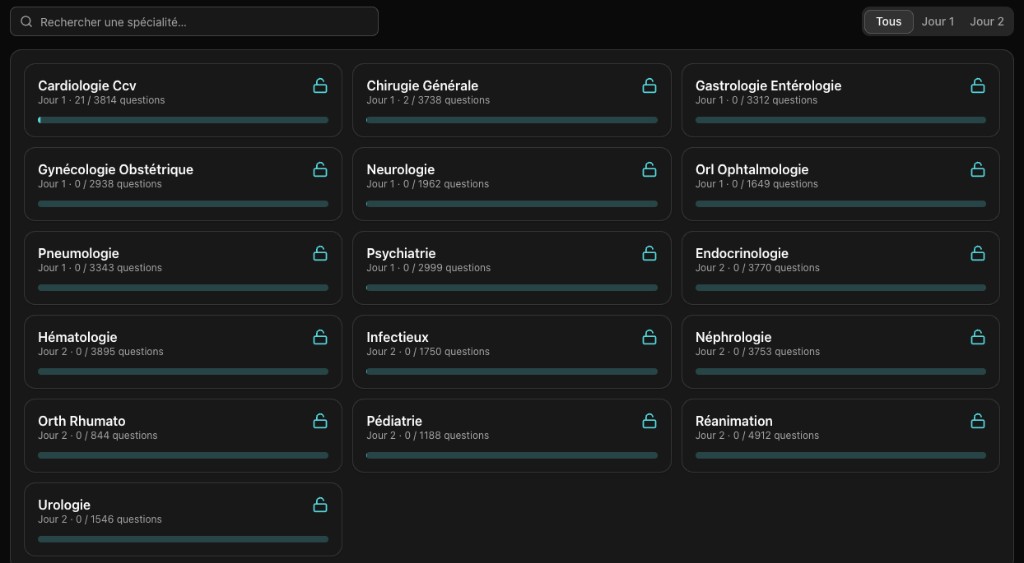This screenshot has height=563, width=1024.
Task: Click the Chirugie Générale progress bar
Action: coord(512,120)
